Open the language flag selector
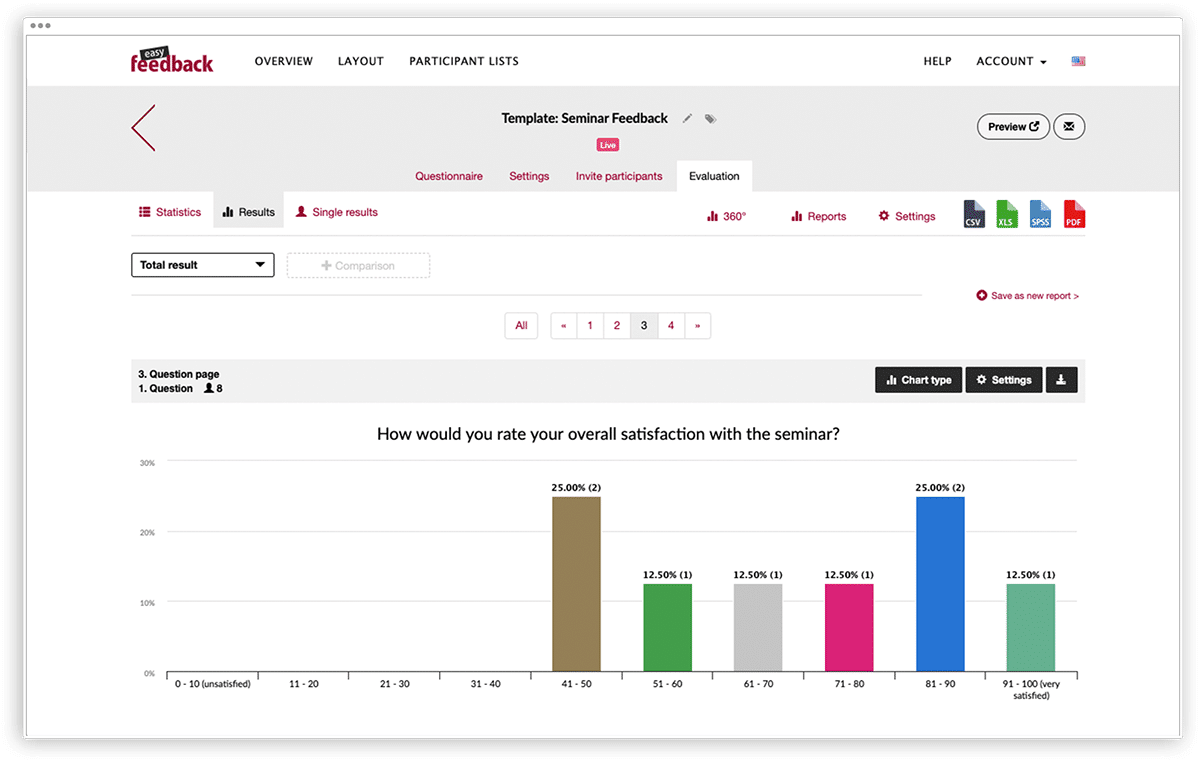The height and width of the screenshot is (761, 1200). [x=1078, y=61]
